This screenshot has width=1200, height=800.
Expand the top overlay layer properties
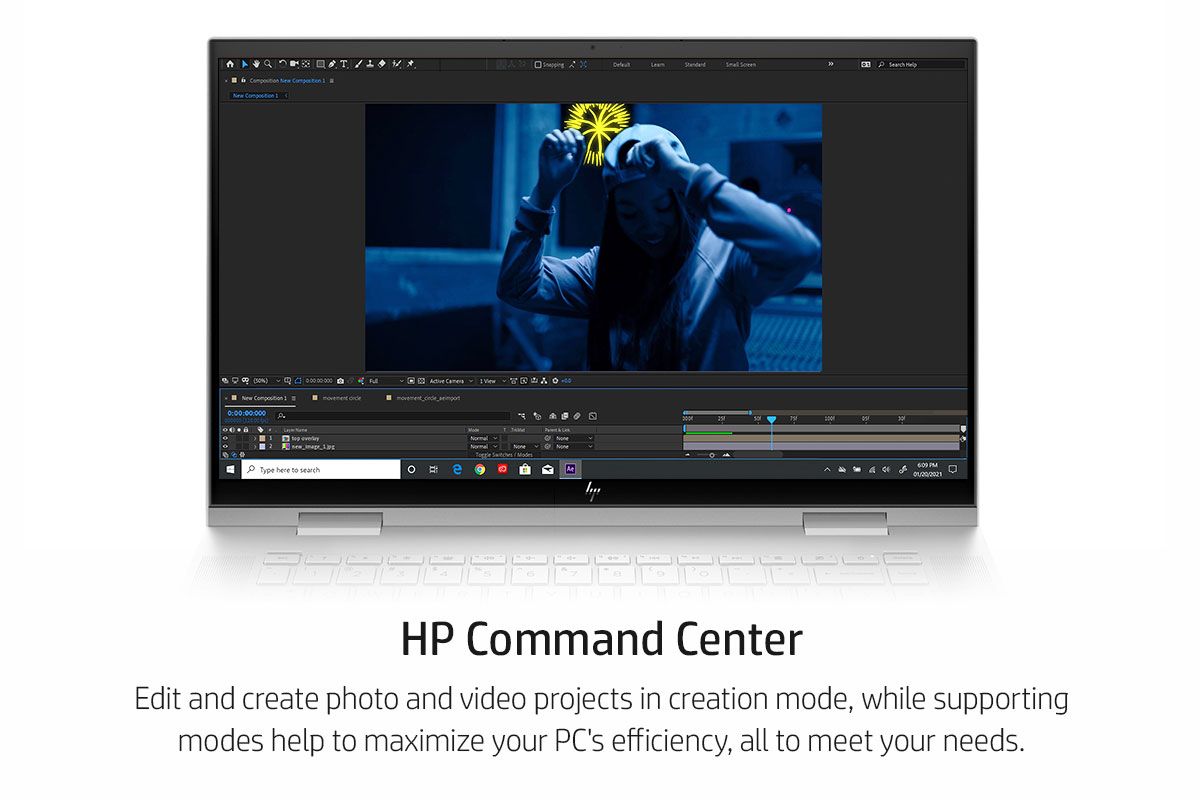pos(253,438)
